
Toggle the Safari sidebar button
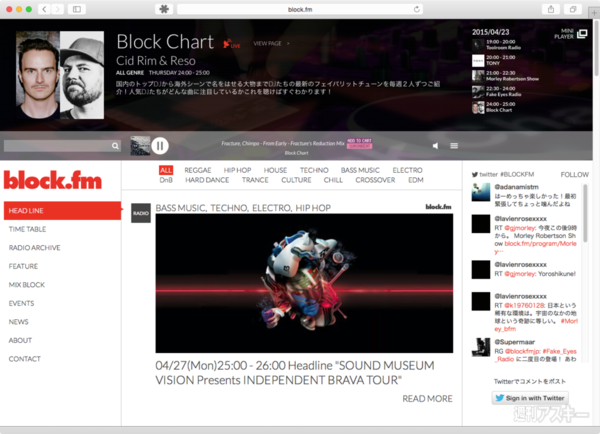[x=77, y=9]
